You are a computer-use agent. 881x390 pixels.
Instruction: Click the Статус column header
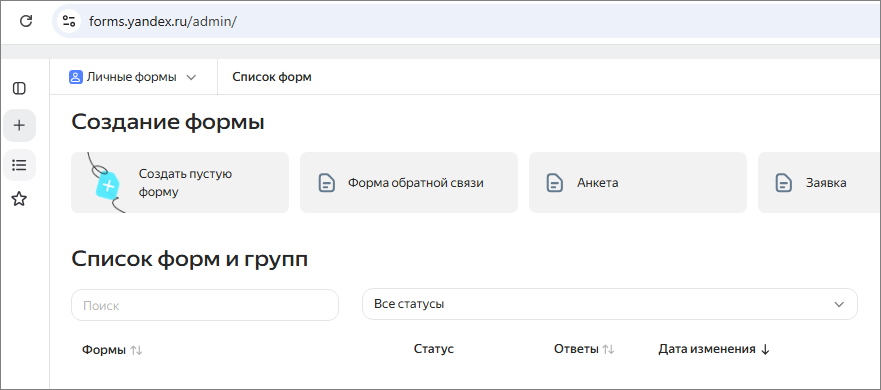point(434,349)
